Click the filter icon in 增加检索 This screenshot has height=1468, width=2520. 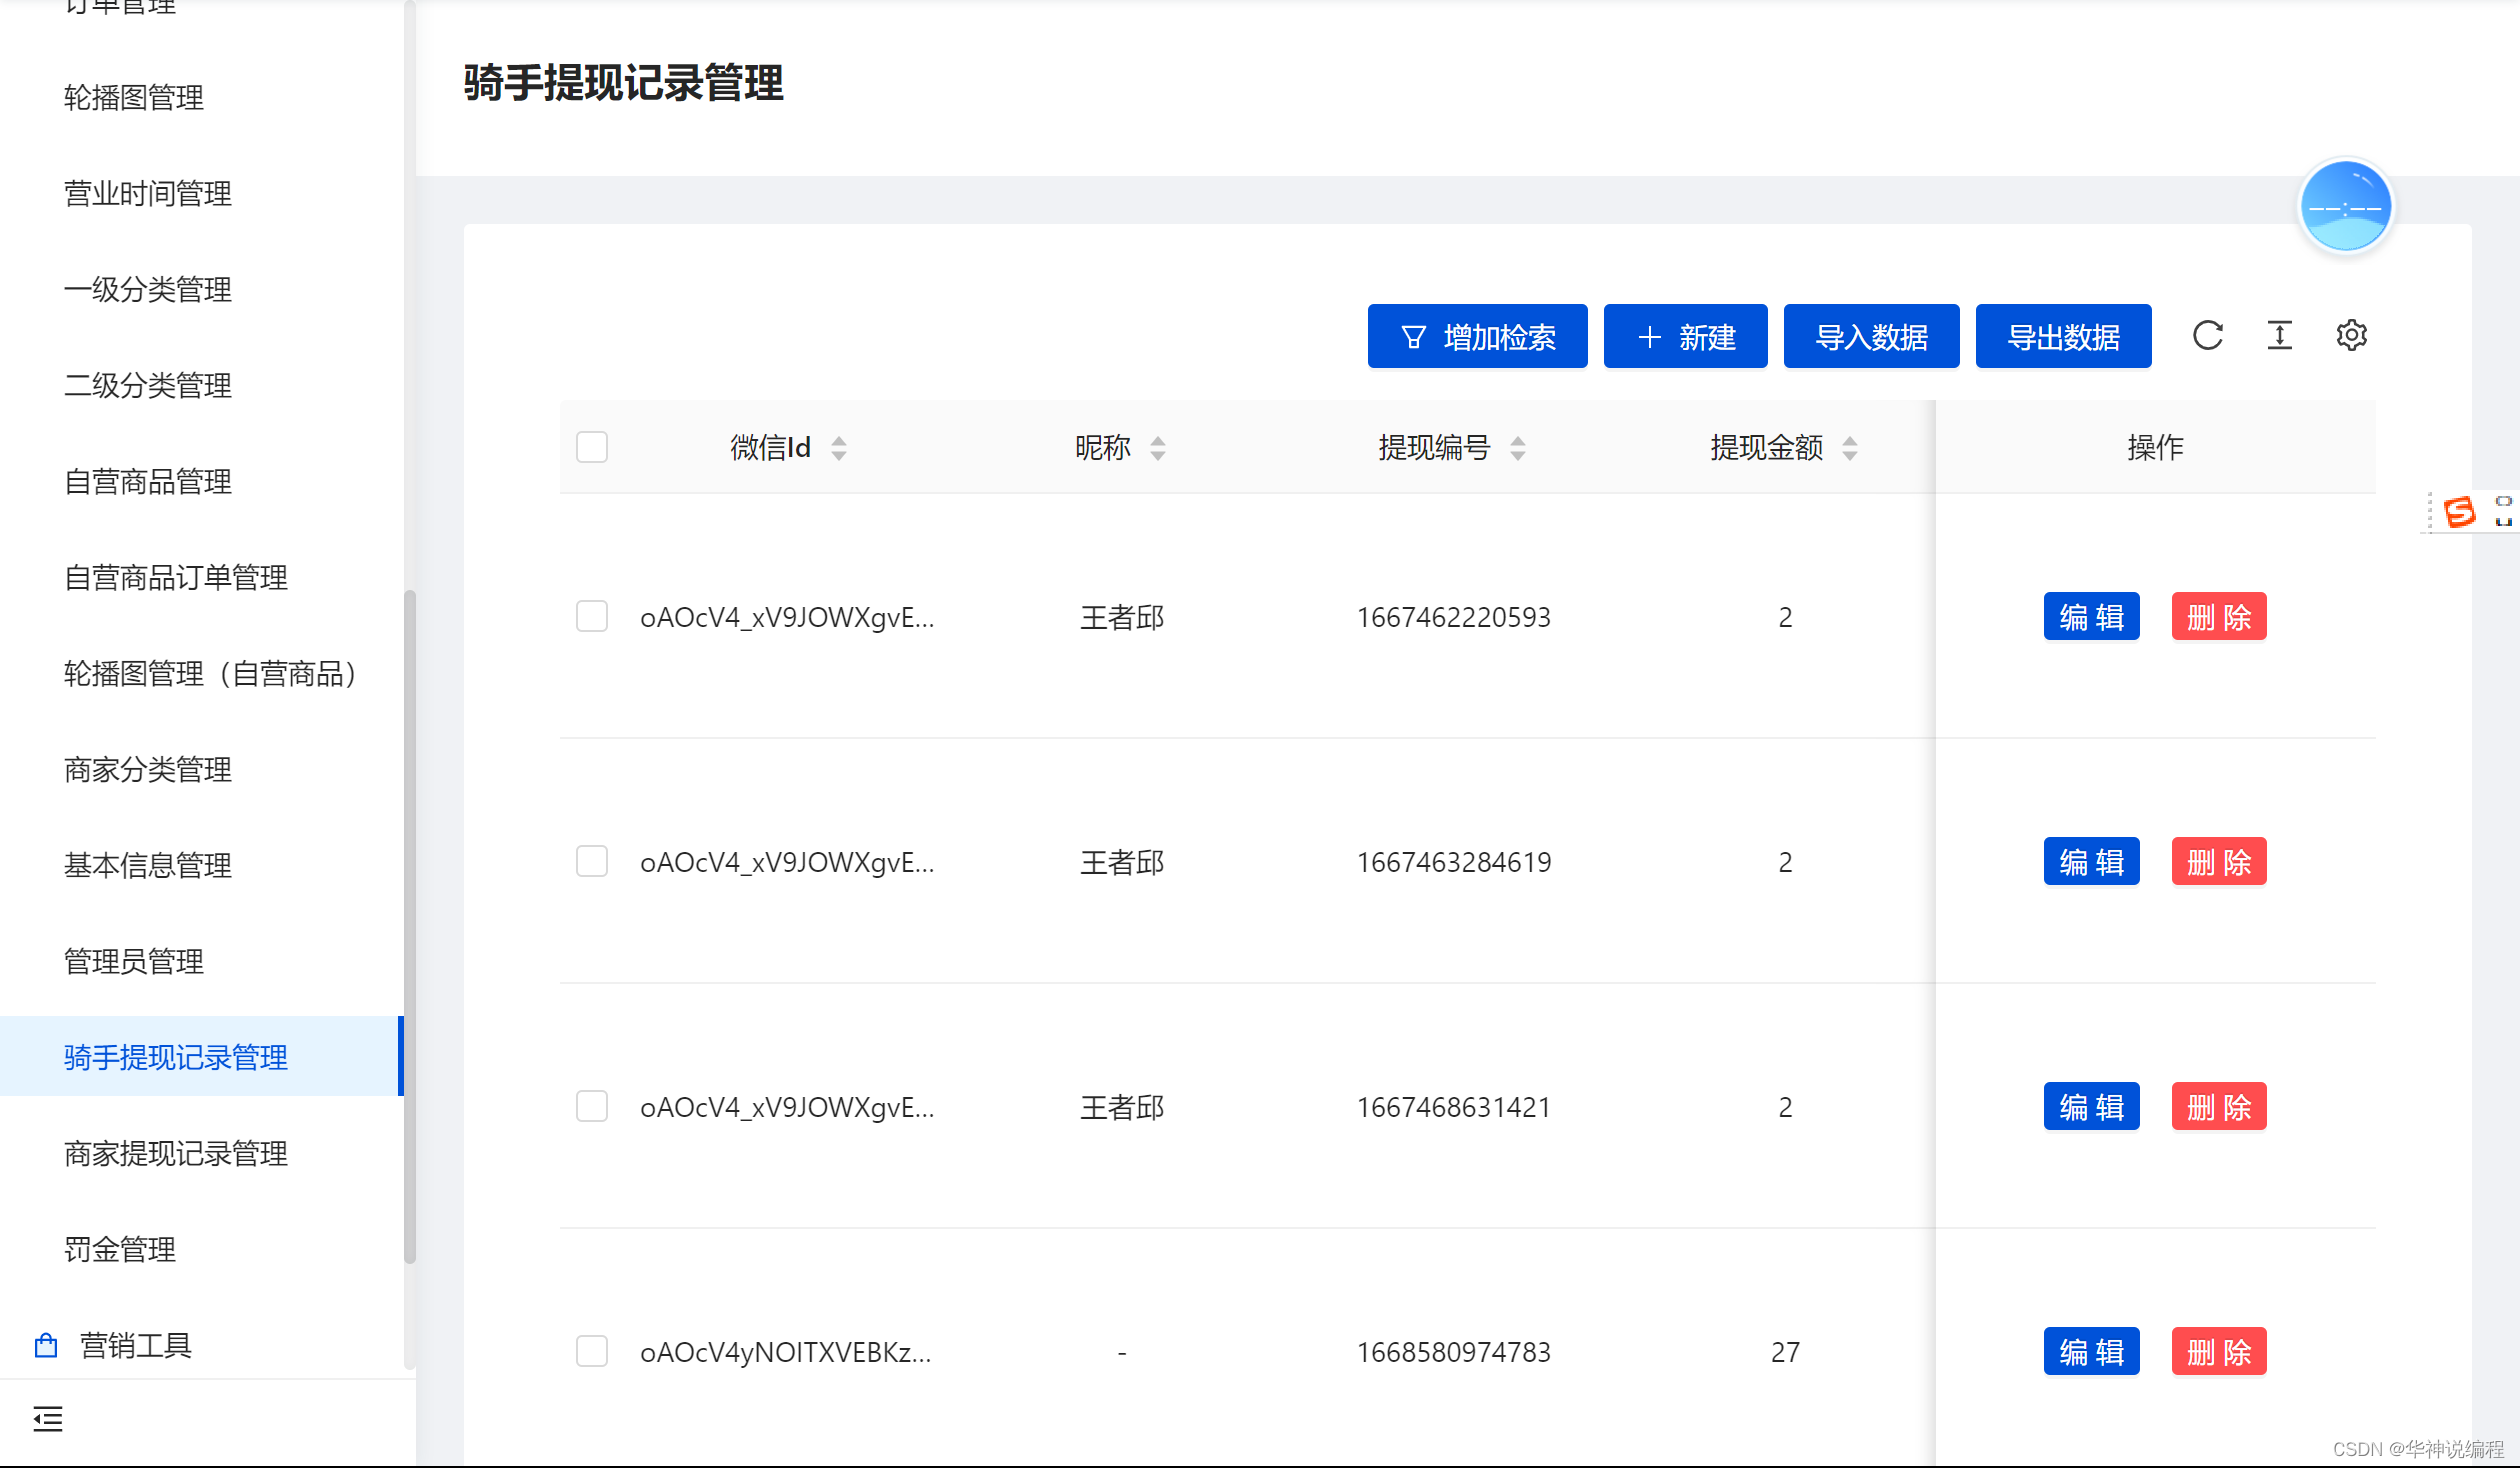(1413, 337)
